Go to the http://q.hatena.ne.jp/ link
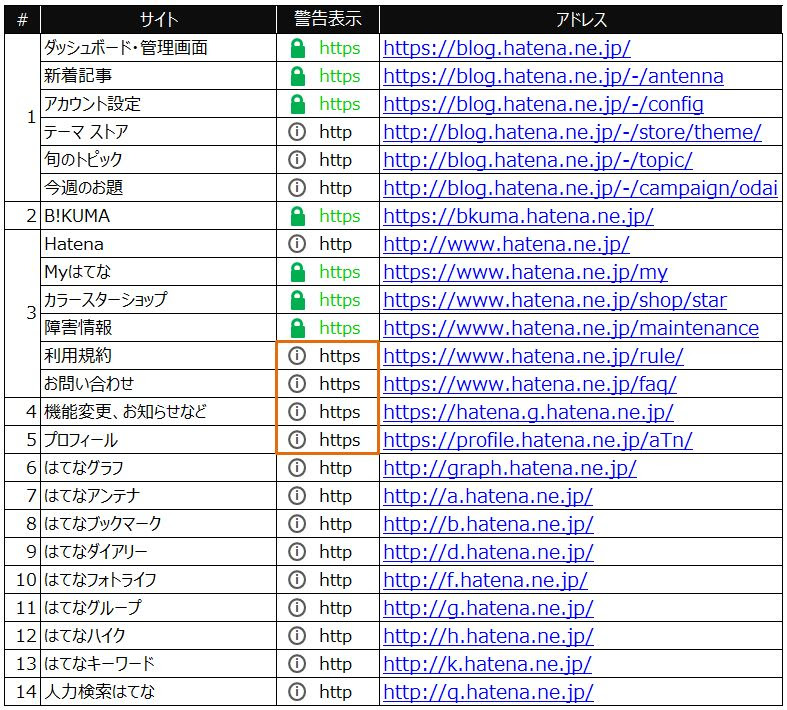The image size is (787, 710). pos(488,692)
